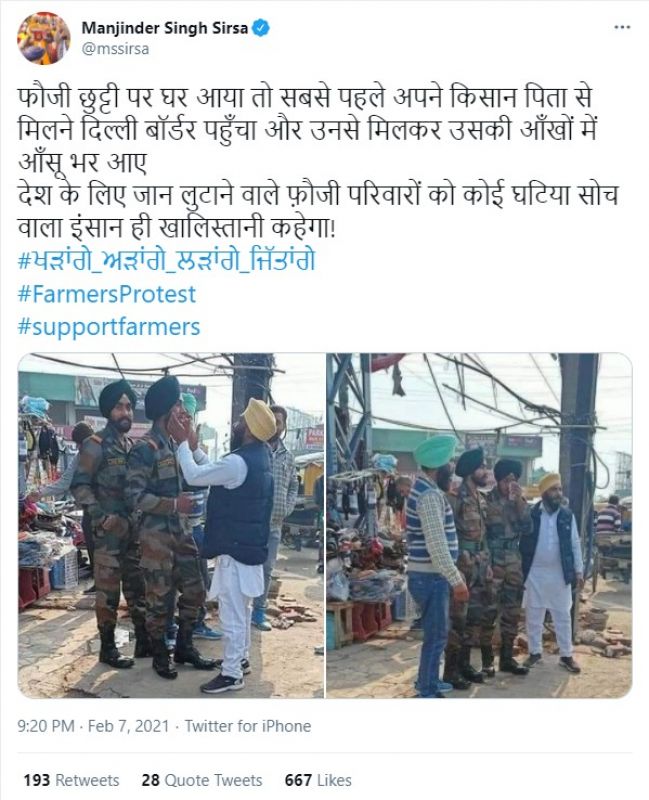Viewport: 649px width, 800px height.
Task: Click the green-turbaned man in right photo
Action: pos(434,561)
